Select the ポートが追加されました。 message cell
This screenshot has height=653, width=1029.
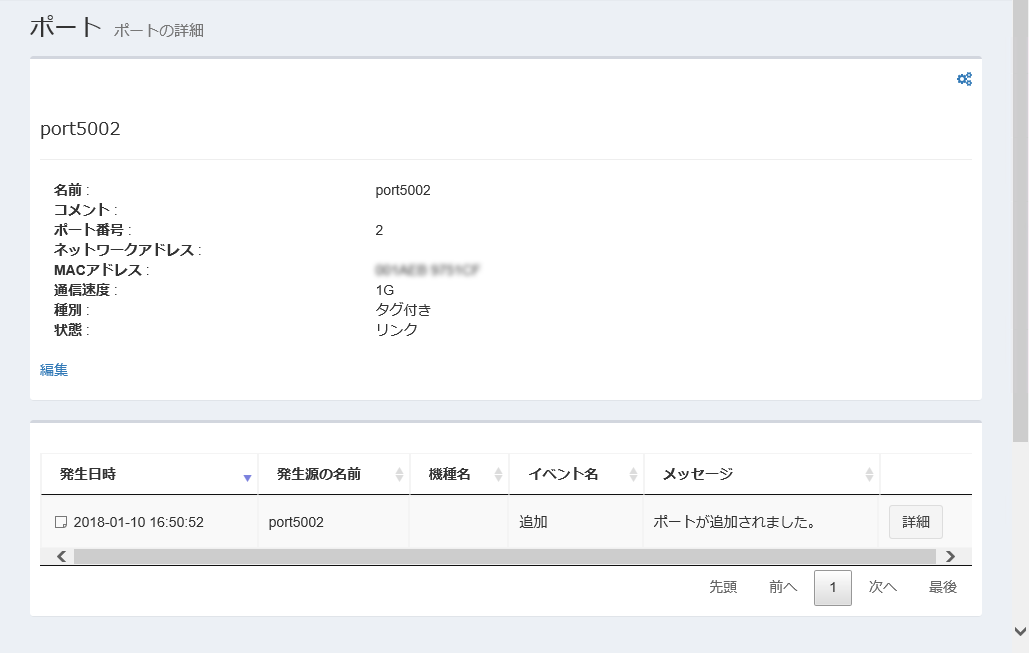[x=734, y=522]
